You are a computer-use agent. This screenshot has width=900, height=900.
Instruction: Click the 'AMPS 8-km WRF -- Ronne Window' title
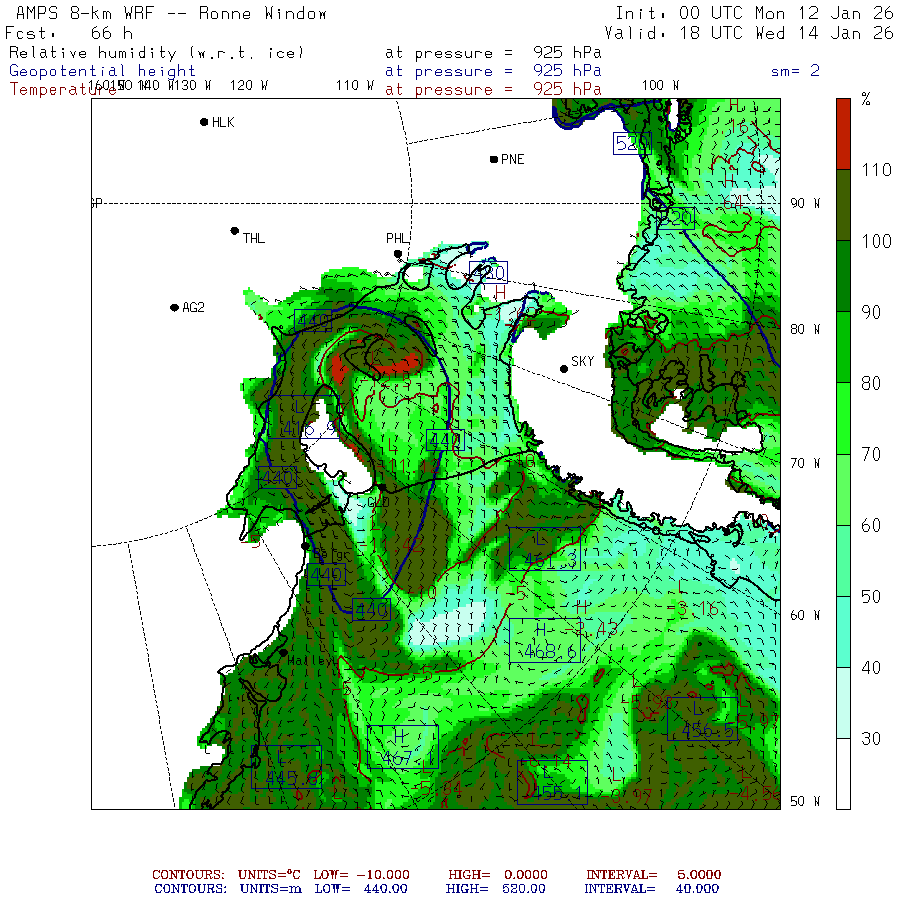tap(172, 13)
